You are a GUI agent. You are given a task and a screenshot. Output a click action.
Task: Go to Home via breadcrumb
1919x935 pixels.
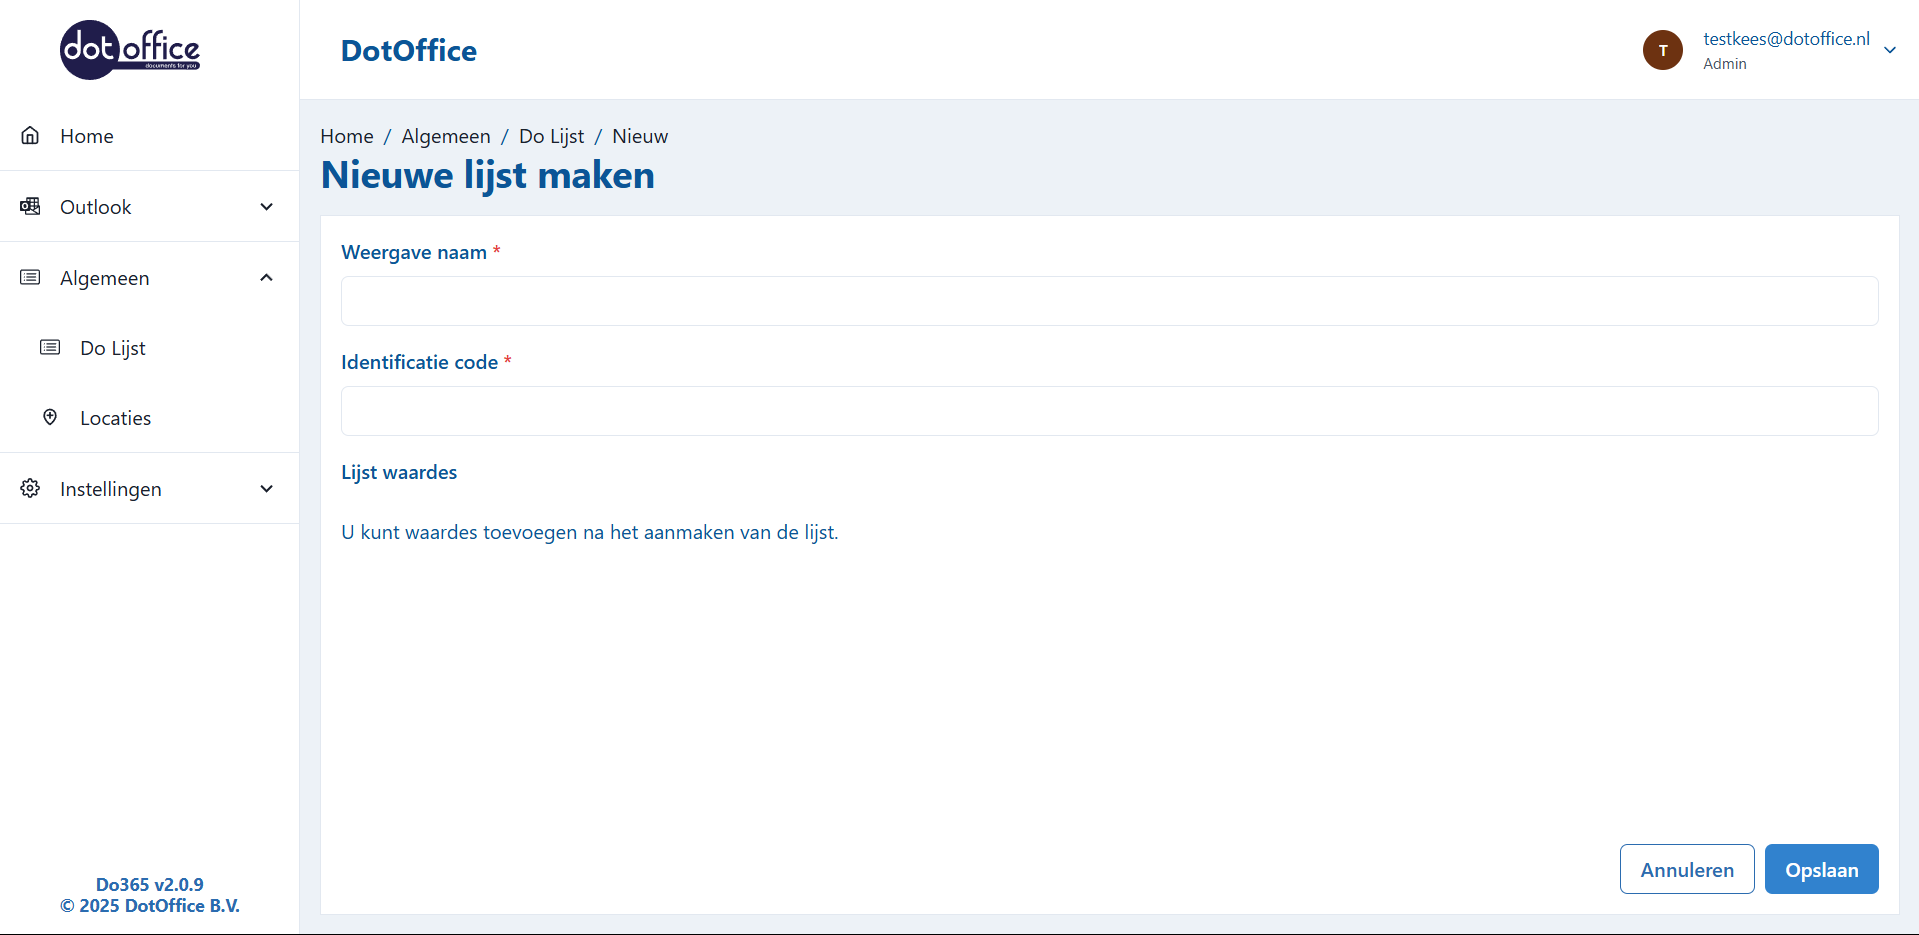346,136
